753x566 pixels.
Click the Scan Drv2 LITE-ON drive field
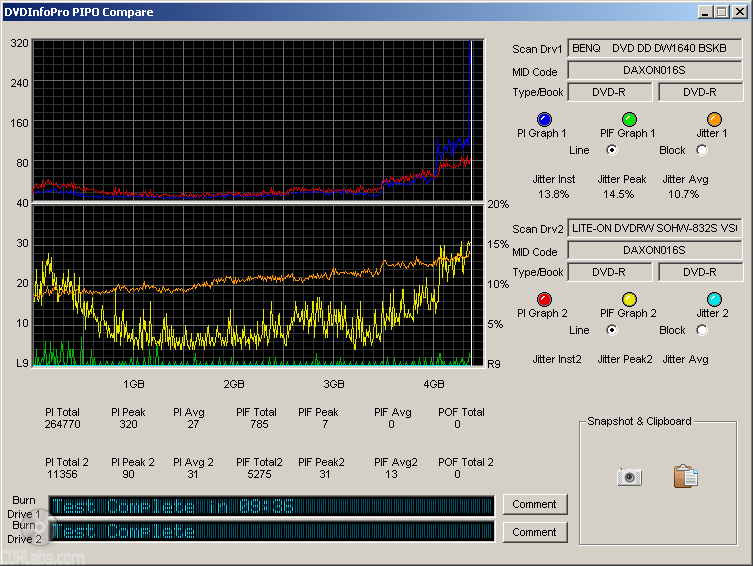point(654,228)
